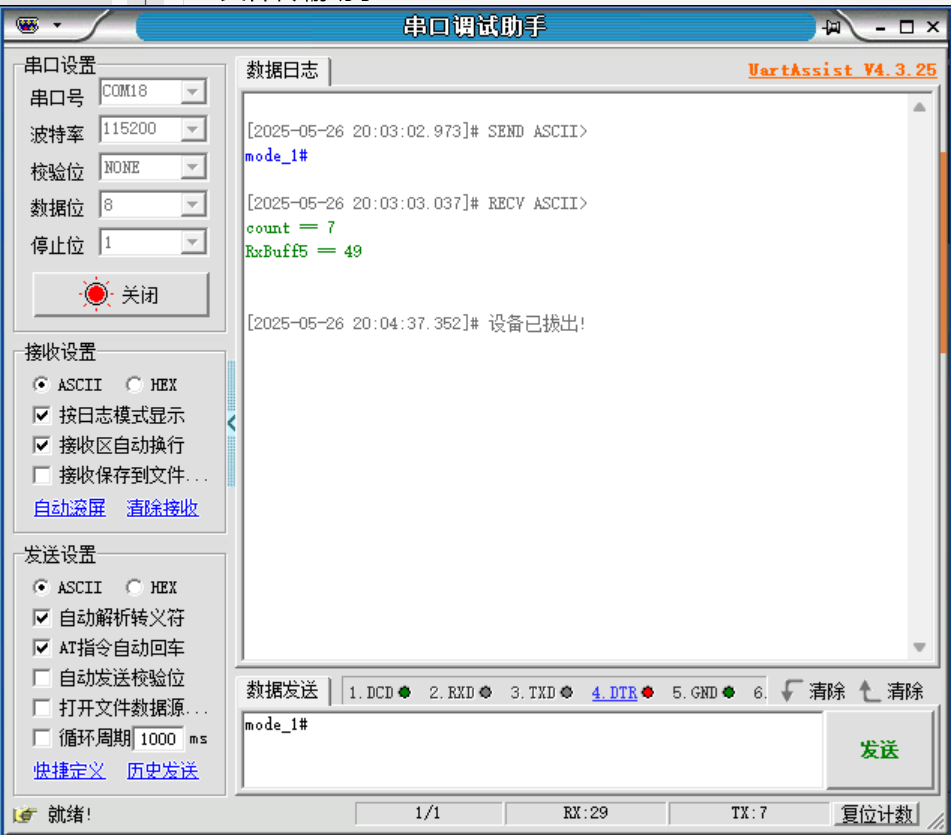
Task: Enable the 接收保存到文件 checkbox
Action: [x=41, y=476]
